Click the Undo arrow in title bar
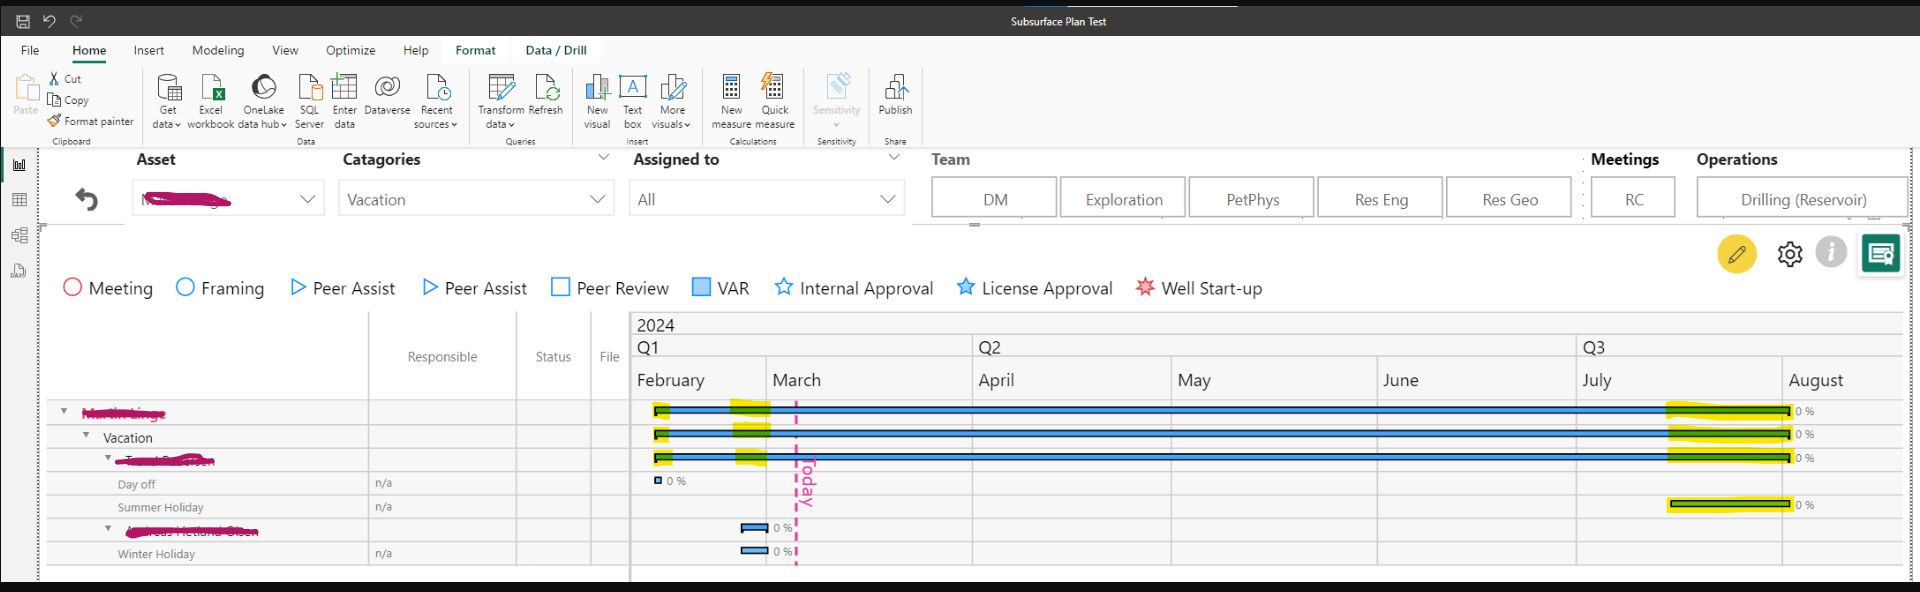Viewport: 1920px width, 592px height. click(49, 20)
